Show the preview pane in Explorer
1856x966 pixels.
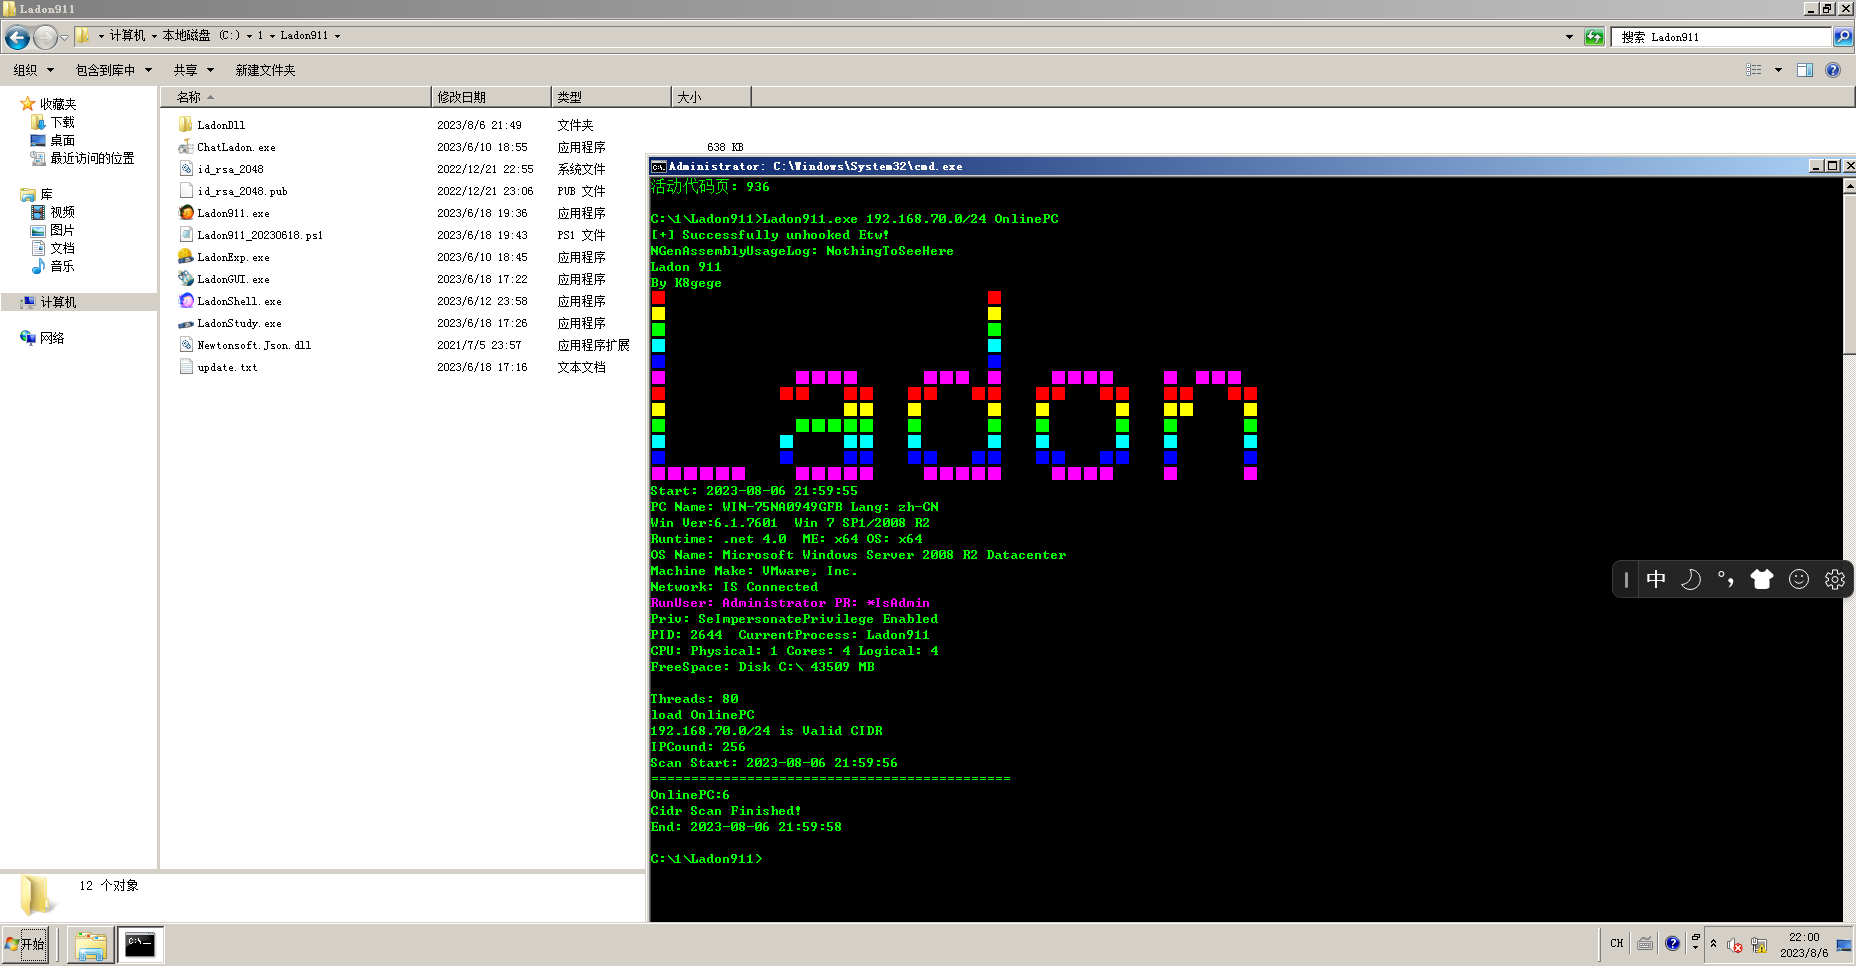coord(1805,70)
